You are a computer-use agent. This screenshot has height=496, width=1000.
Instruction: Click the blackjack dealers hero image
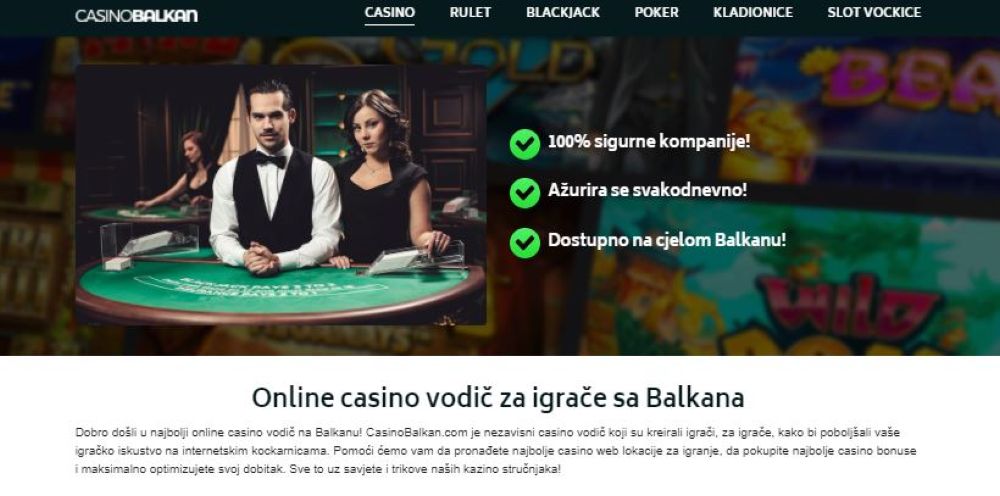click(x=281, y=194)
